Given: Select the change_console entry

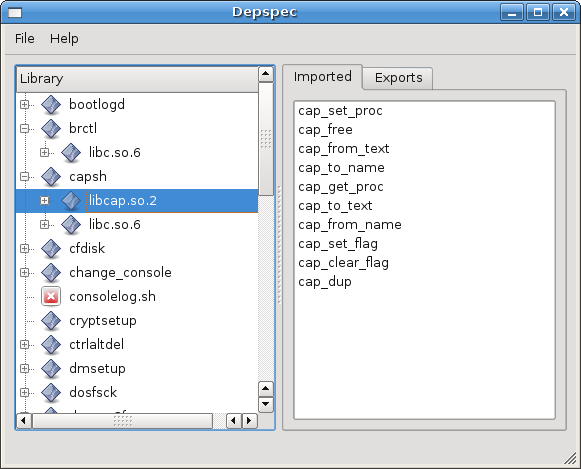Looking at the screenshot, I should tap(120, 273).
